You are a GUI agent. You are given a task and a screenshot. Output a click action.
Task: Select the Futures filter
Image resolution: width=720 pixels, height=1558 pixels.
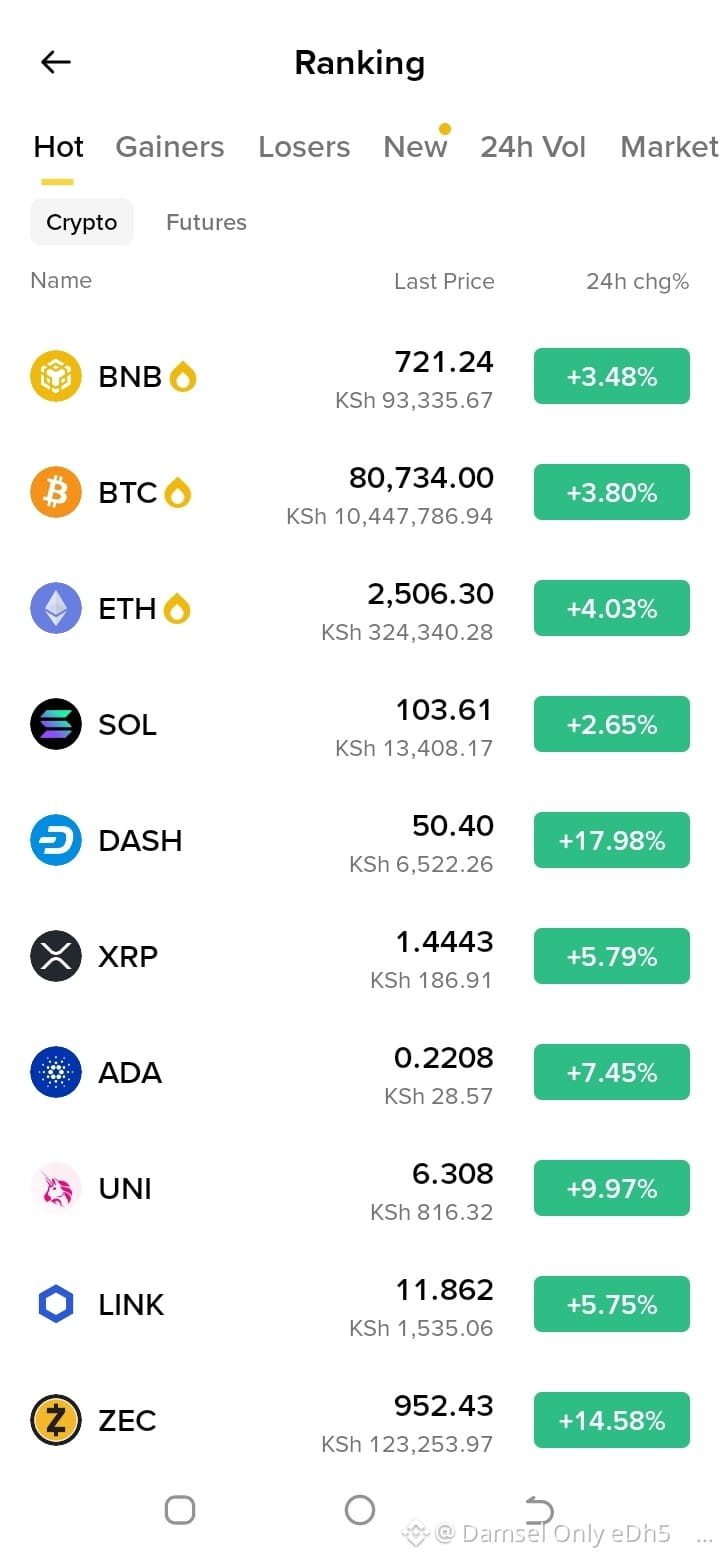206,222
